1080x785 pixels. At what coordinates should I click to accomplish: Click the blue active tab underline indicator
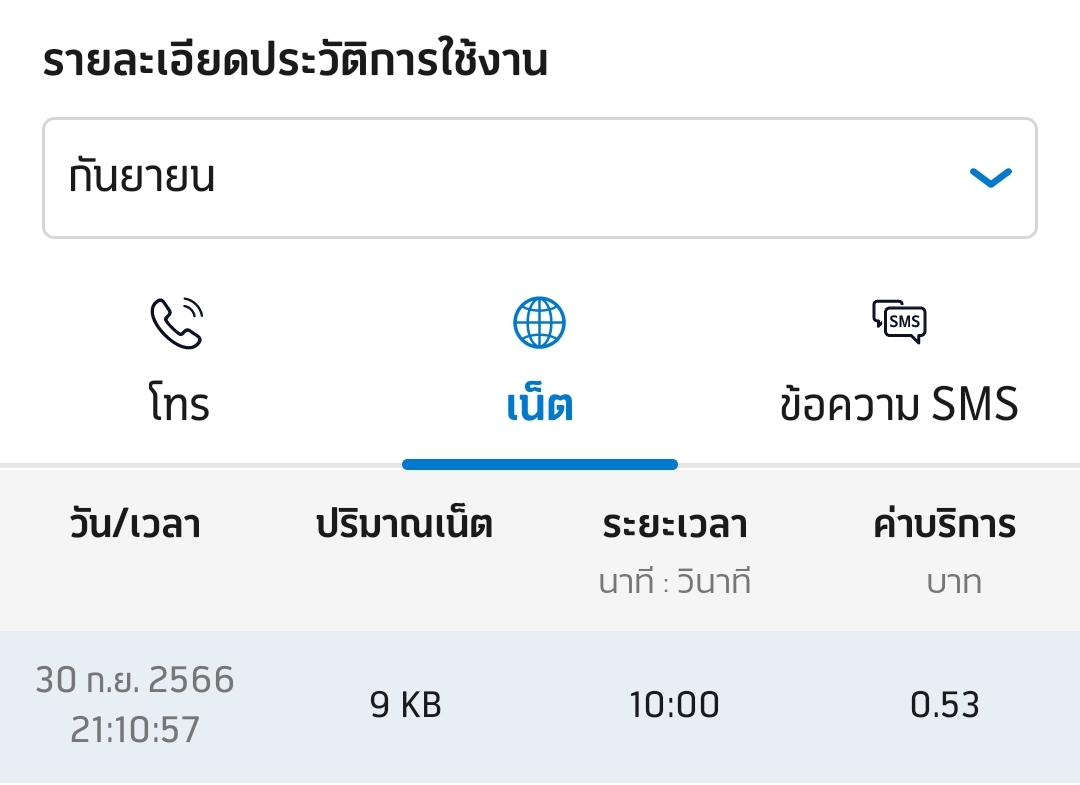click(540, 464)
